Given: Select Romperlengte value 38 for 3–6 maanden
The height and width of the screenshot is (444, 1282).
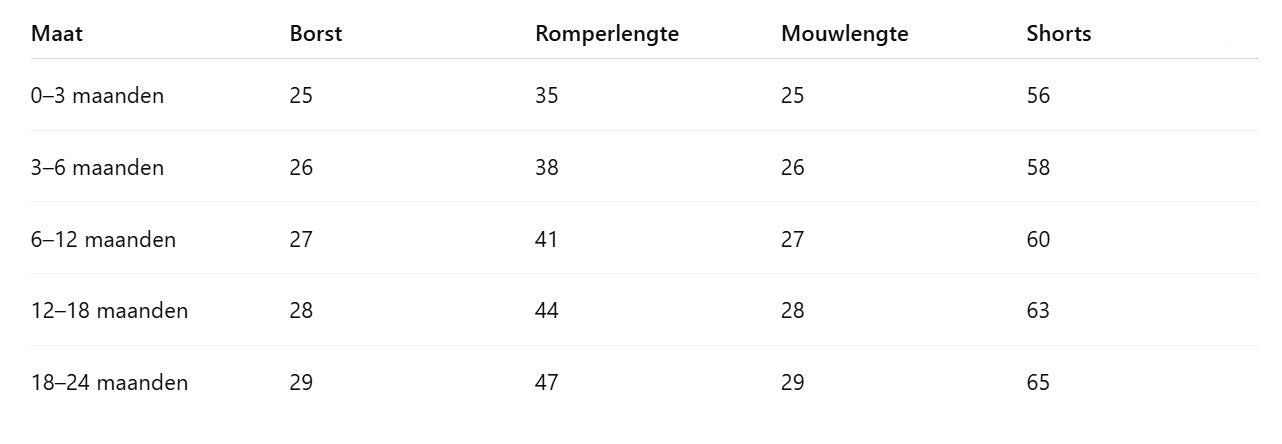Looking at the screenshot, I should click(547, 168).
